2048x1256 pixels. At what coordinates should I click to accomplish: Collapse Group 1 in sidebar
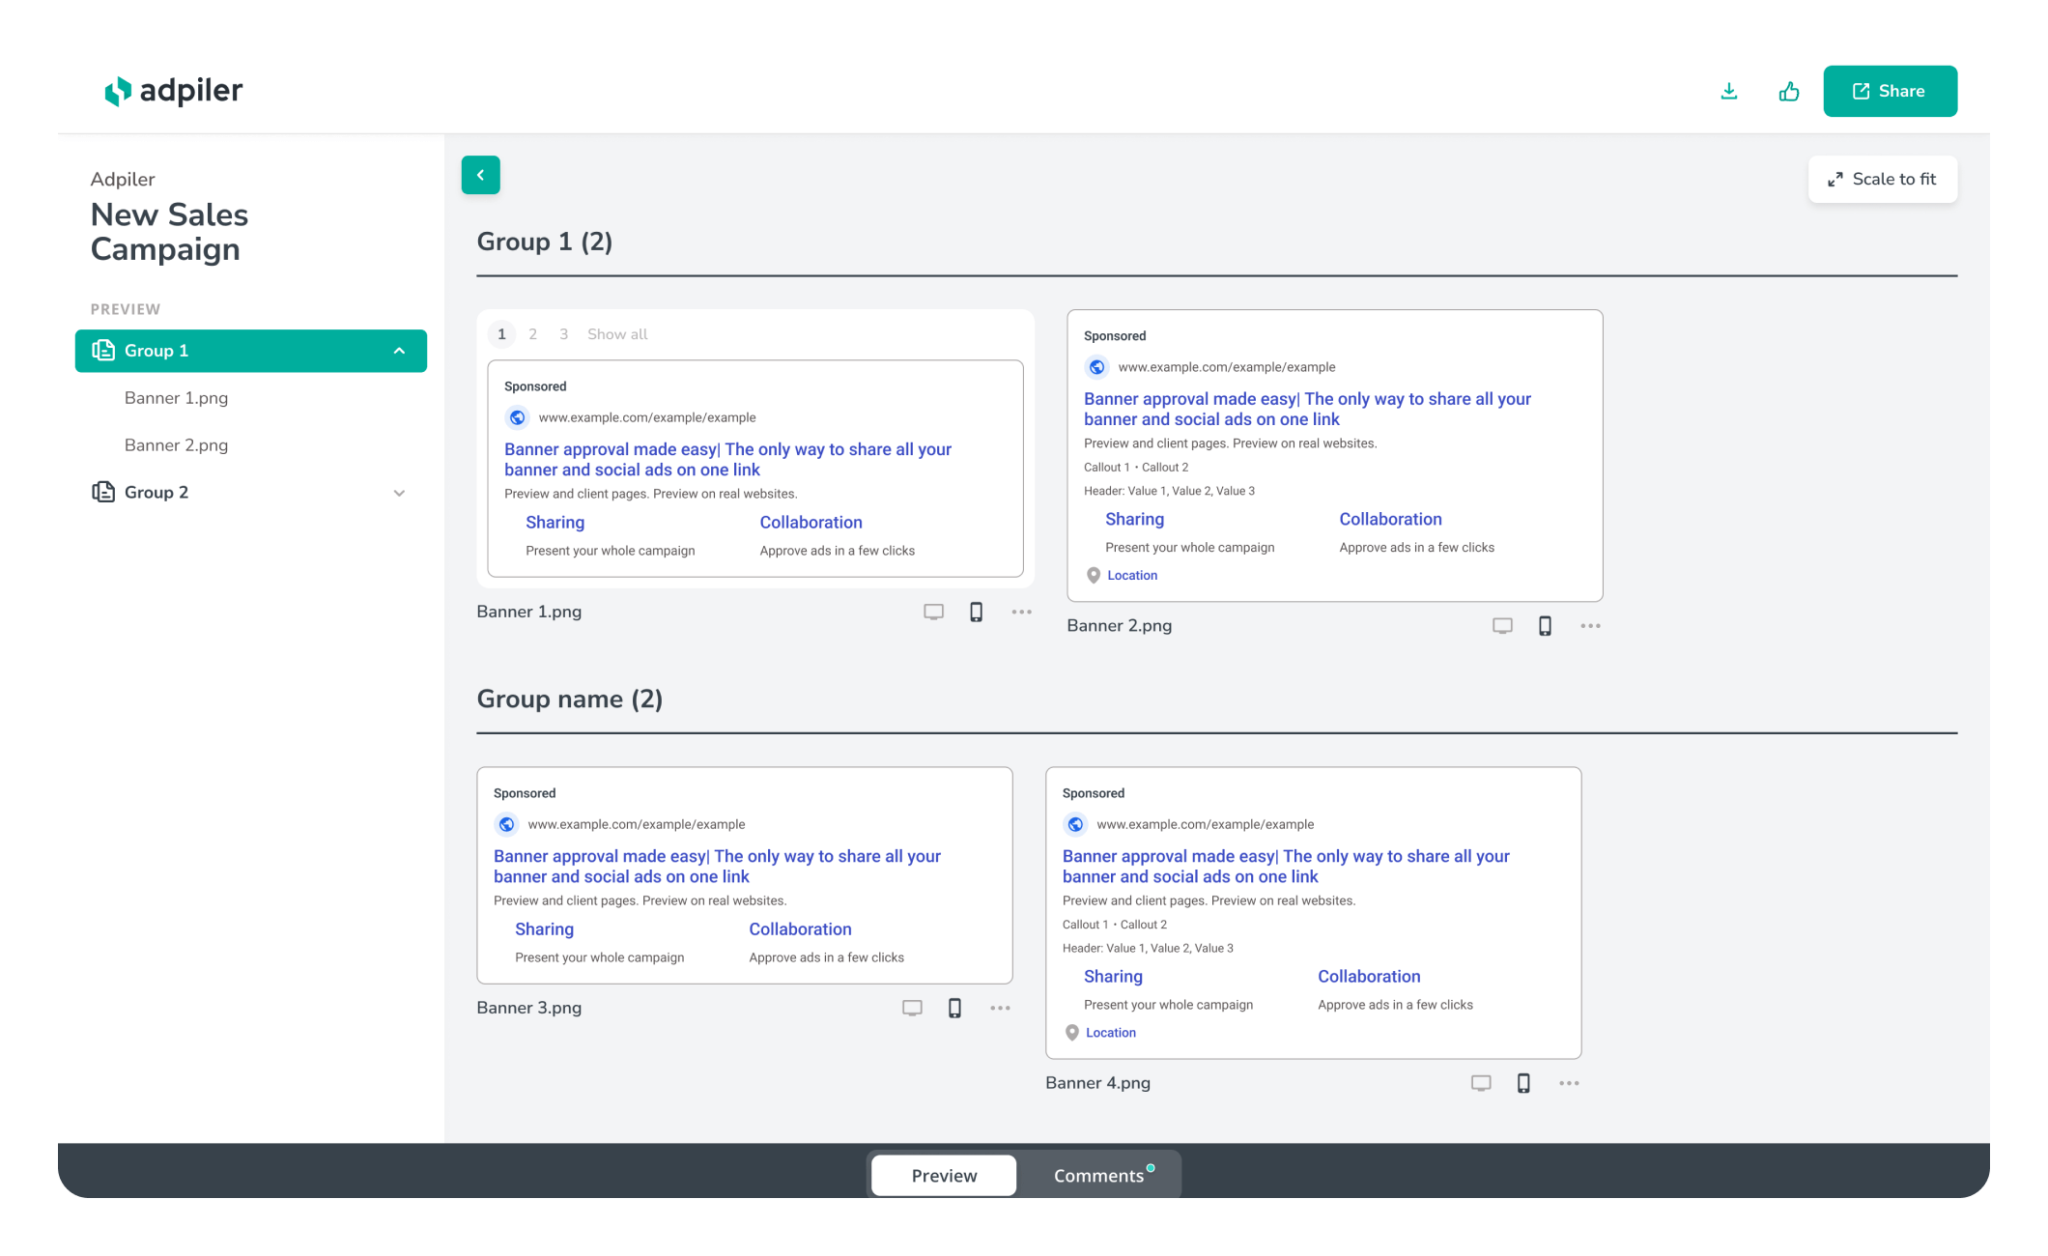399,351
